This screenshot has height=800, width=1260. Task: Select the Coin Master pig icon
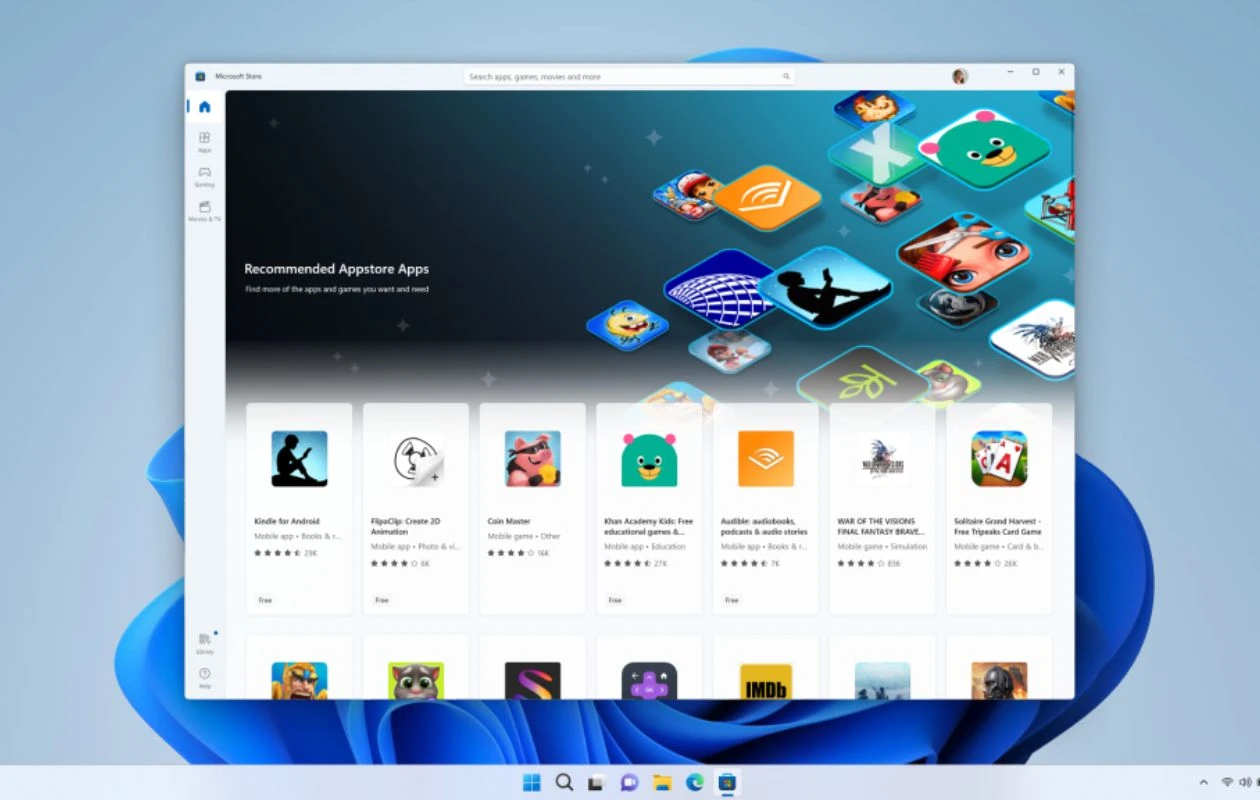point(532,460)
